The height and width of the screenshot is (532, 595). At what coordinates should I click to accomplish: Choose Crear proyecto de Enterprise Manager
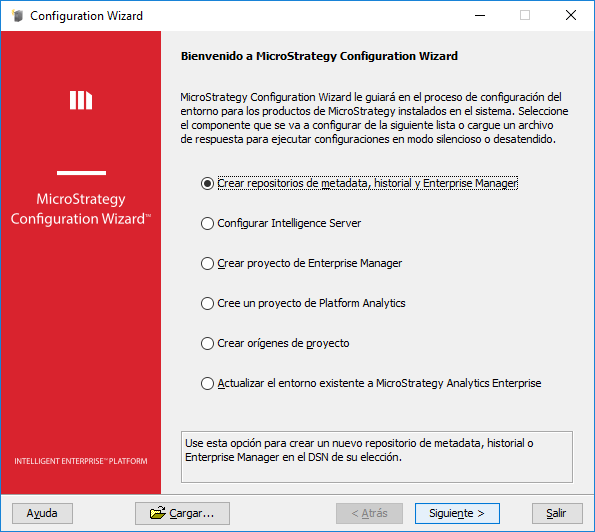click(207, 263)
